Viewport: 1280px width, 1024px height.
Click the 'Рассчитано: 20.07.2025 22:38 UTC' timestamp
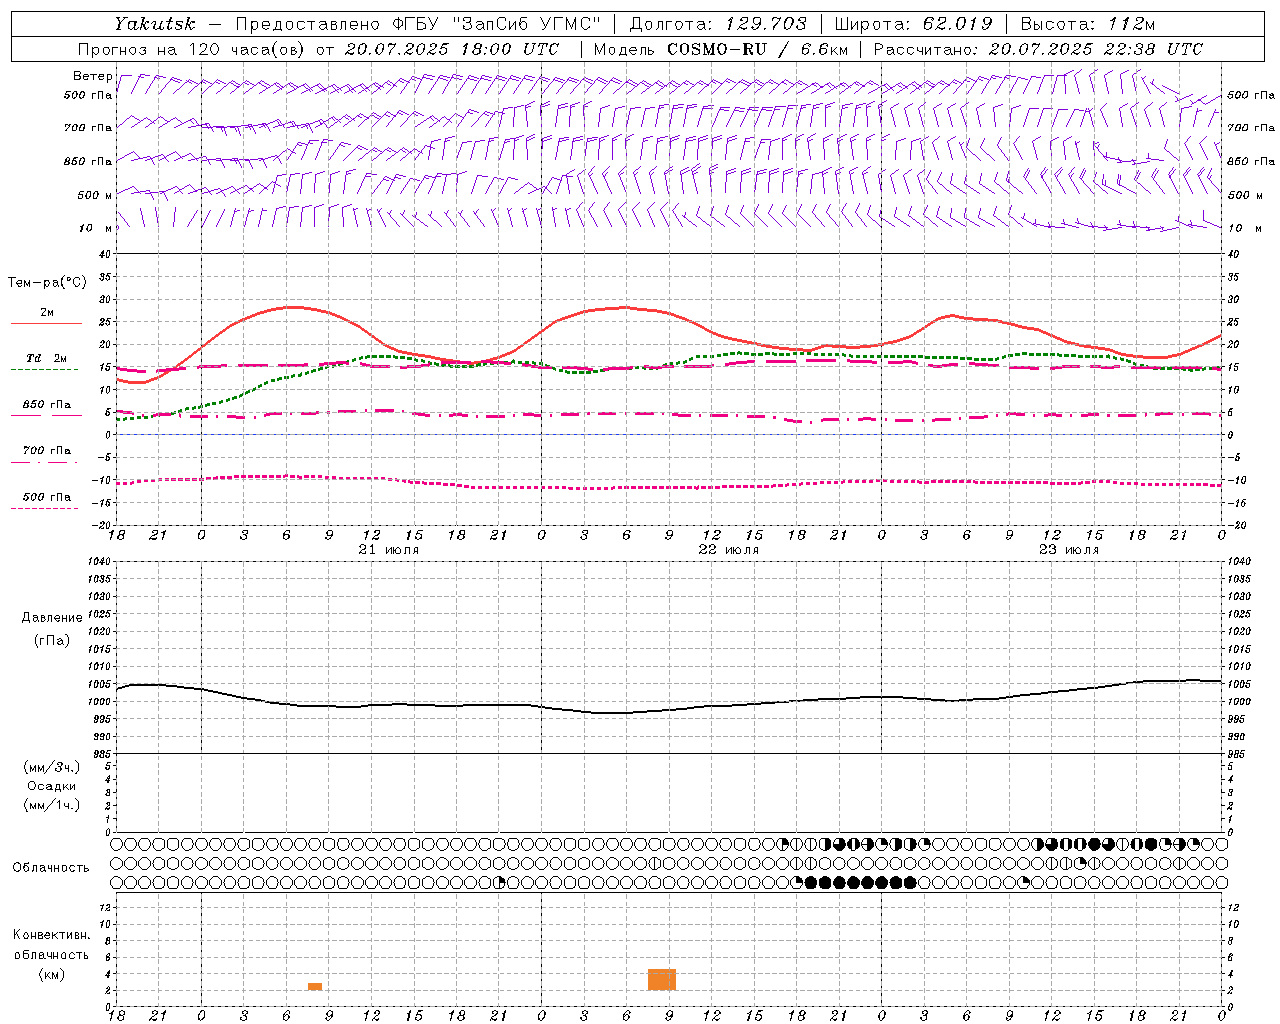coord(1038,49)
